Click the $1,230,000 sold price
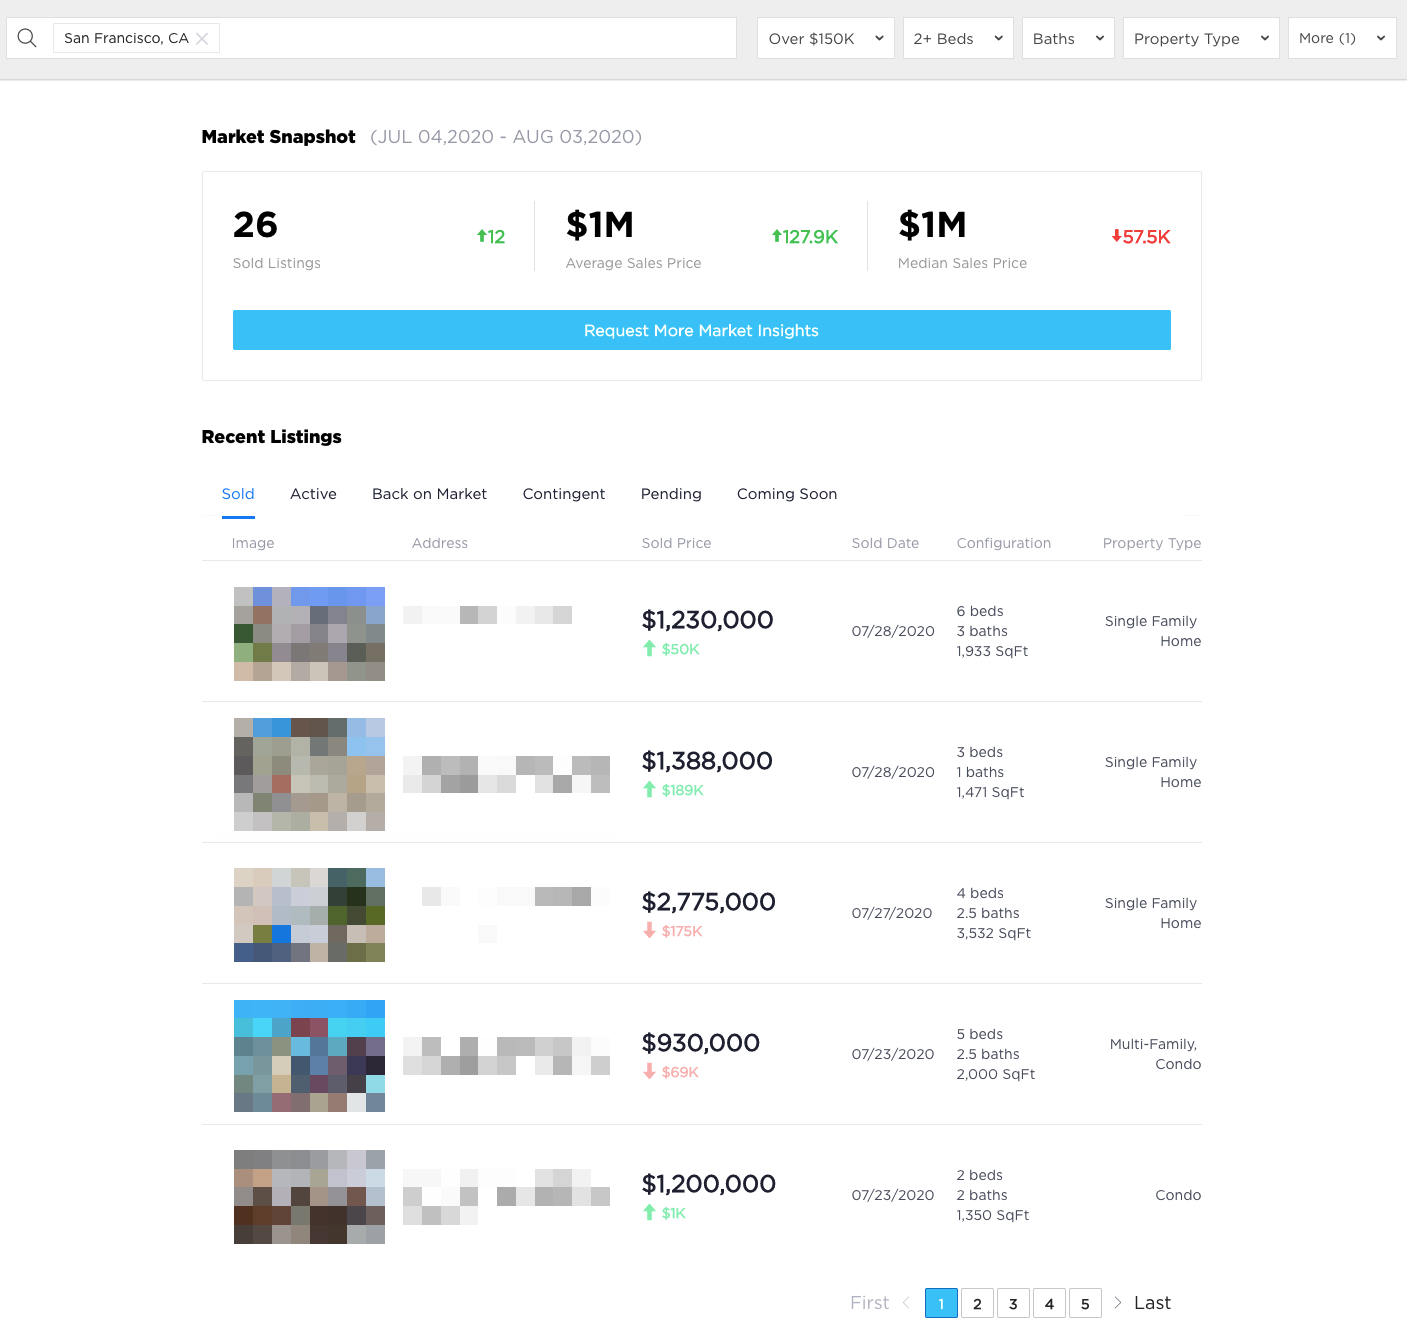 [707, 620]
